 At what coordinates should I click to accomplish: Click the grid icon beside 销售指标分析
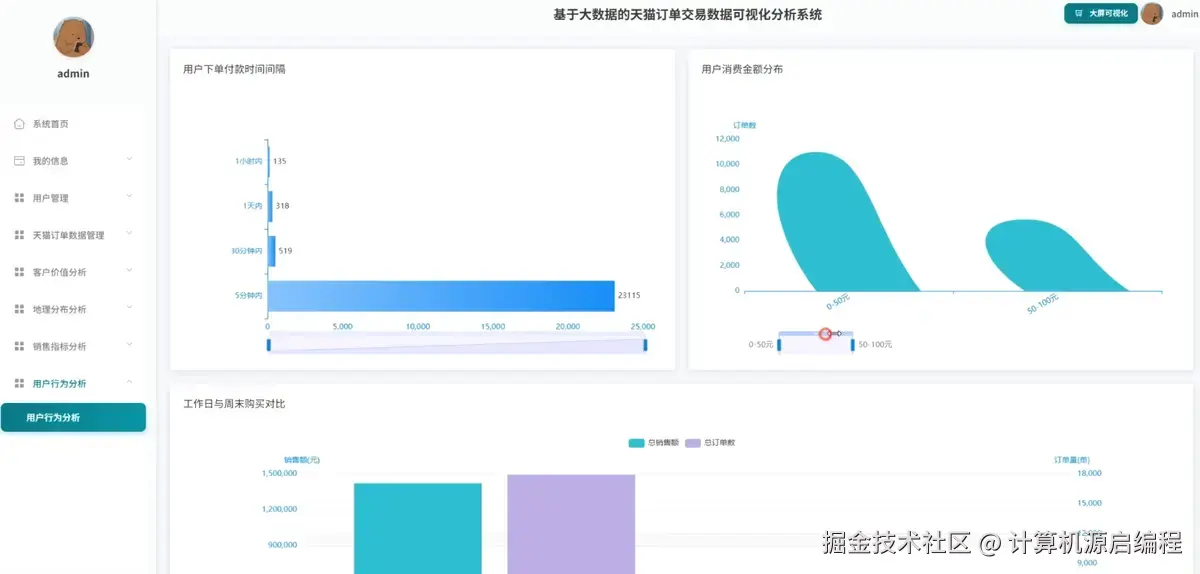click(x=19, y=346)
